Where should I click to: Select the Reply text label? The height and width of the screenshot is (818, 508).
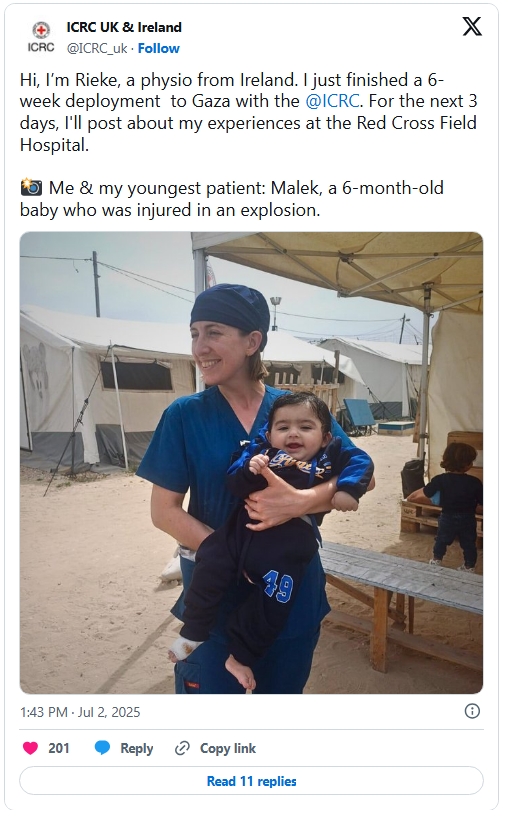(x=137, y=748)
